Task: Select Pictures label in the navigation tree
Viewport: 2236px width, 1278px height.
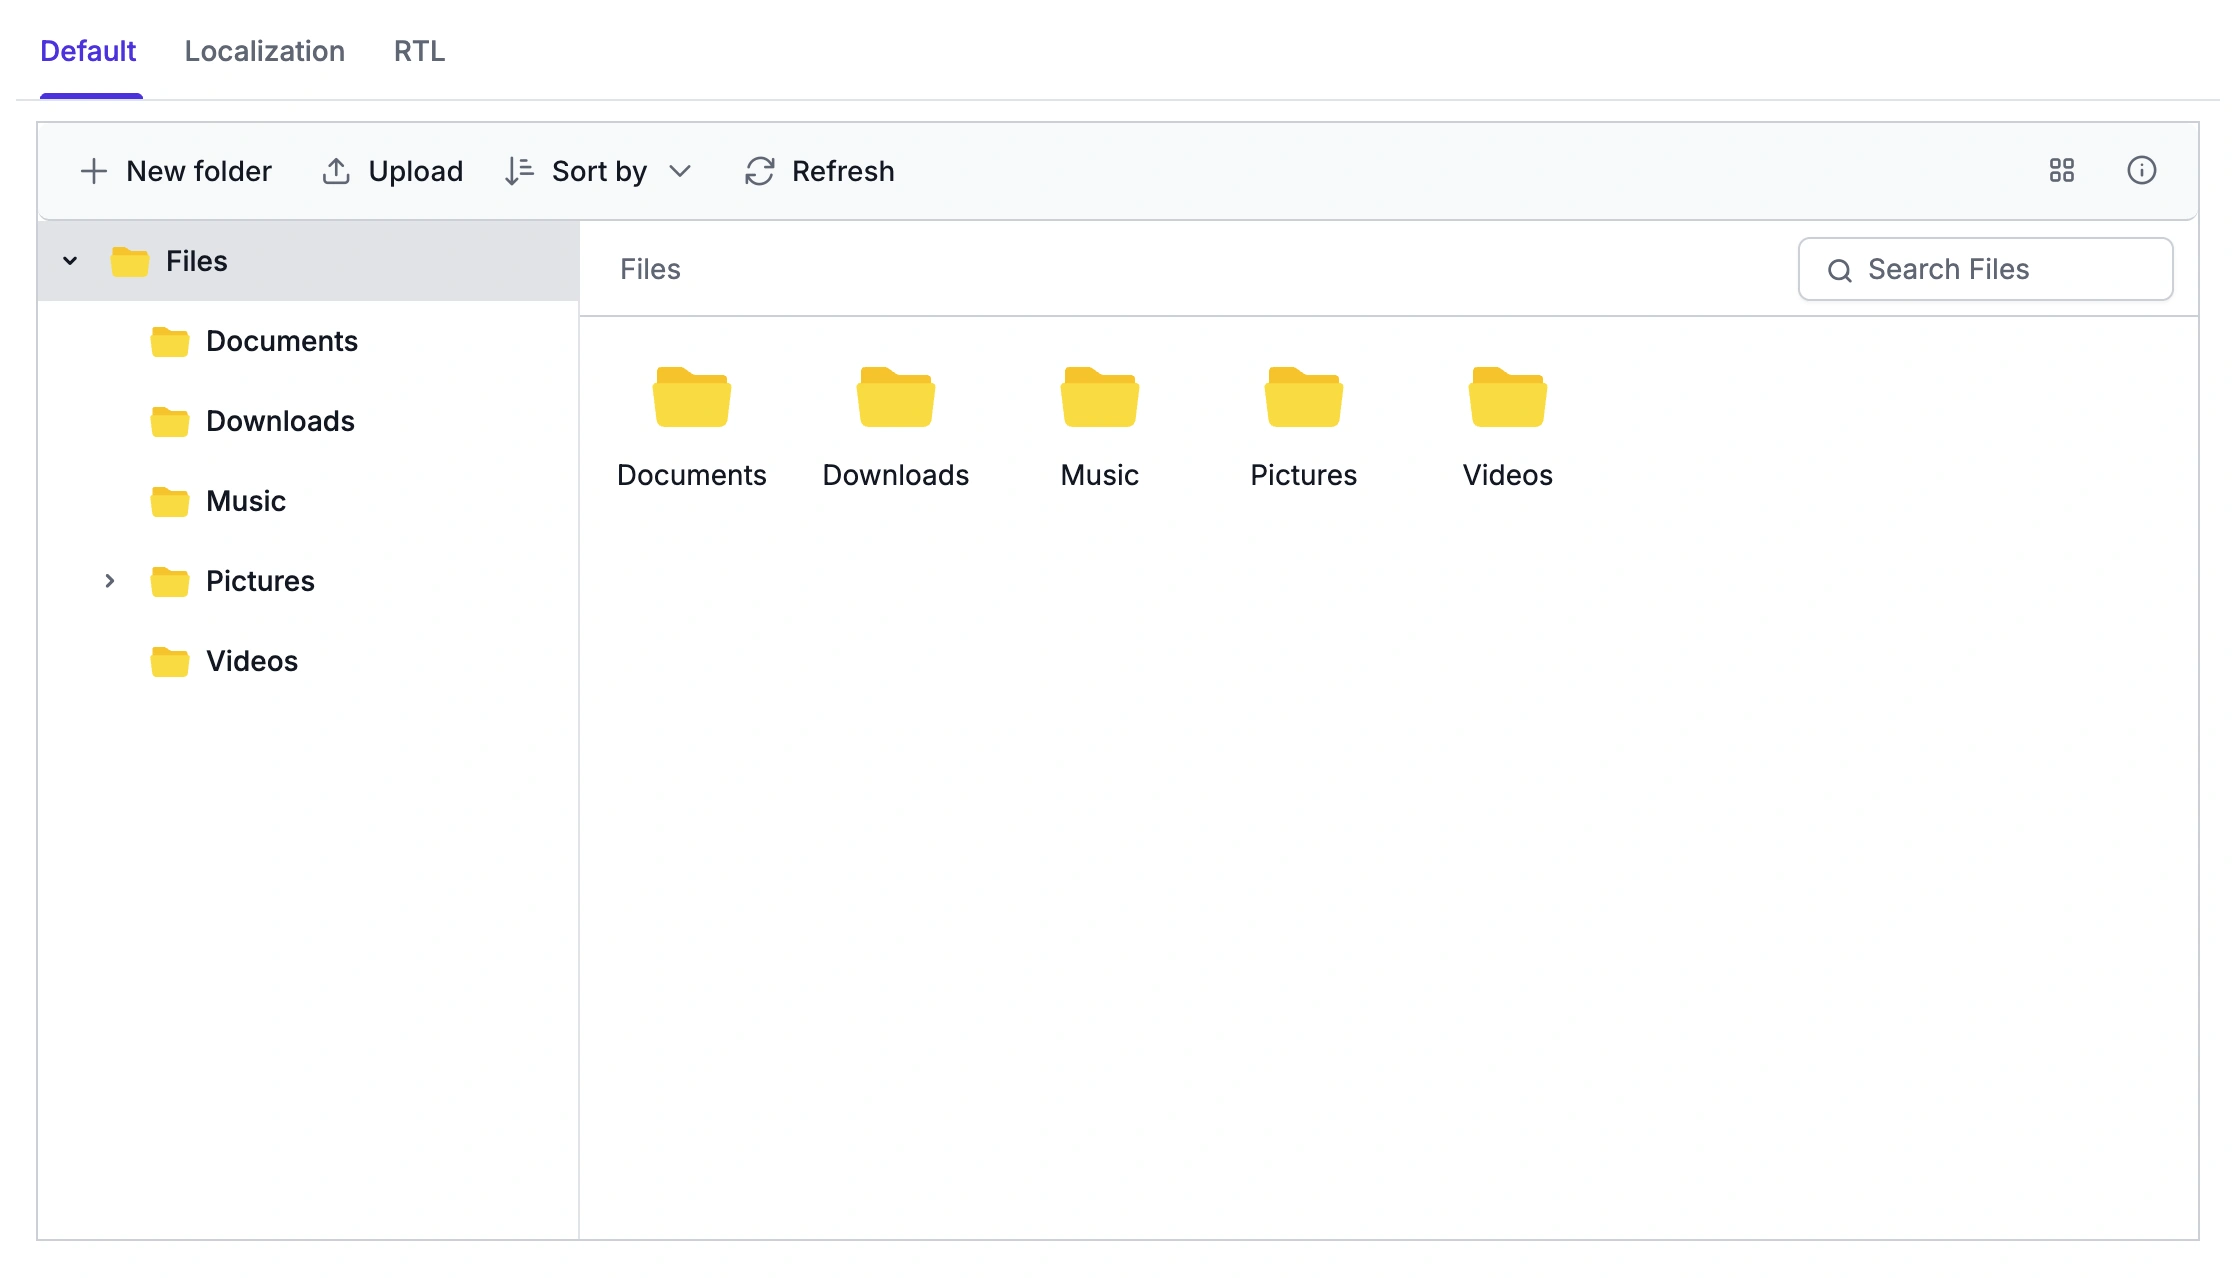Action: pyautogui.click(x=261, y=581)
